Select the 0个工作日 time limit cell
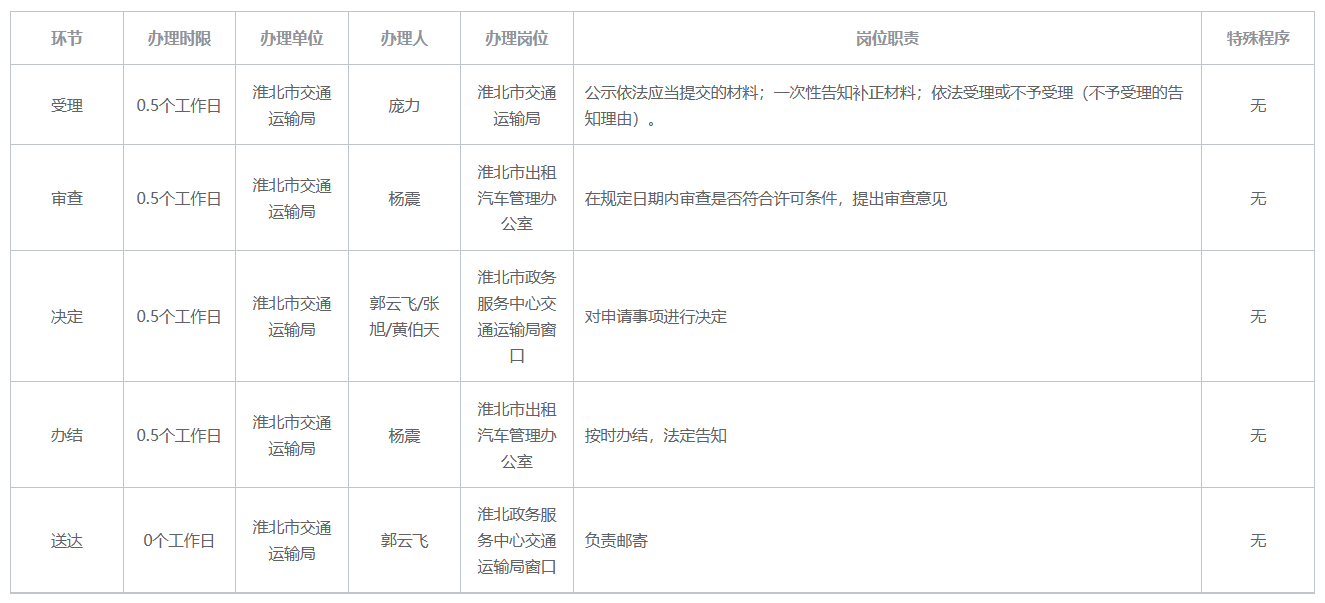Image resolution: width=1325 pixels, height=603 pixels. click(179, 540)
